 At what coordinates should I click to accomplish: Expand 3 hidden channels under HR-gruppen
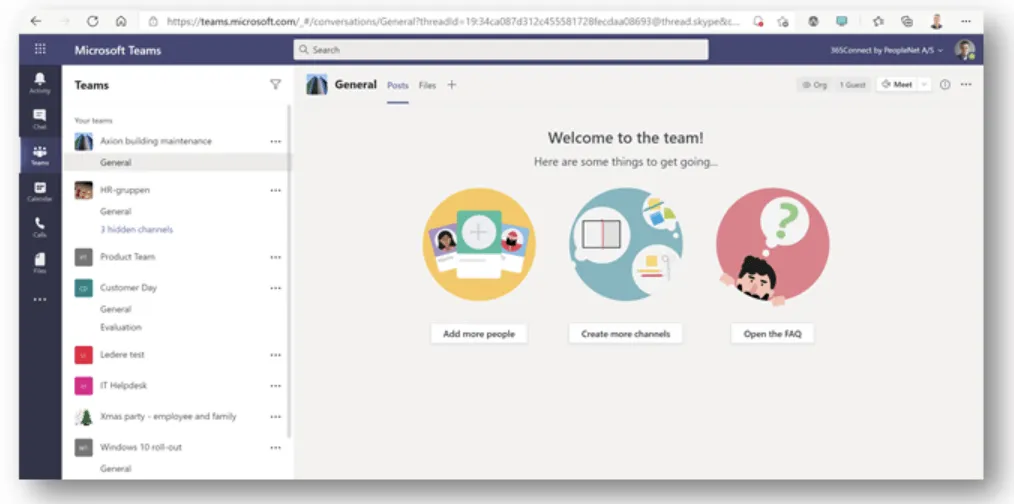point(136,230)
